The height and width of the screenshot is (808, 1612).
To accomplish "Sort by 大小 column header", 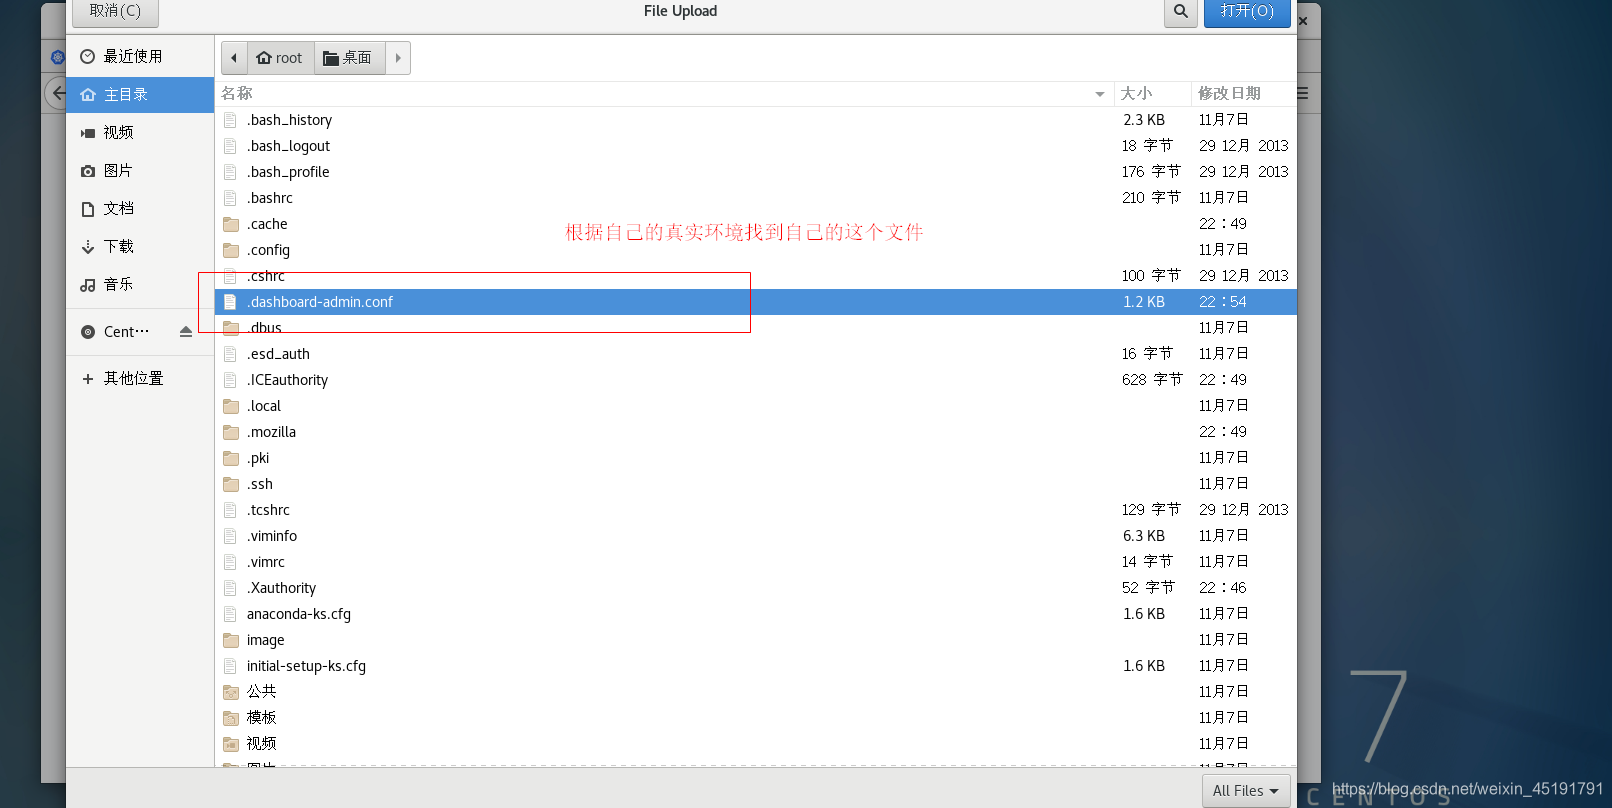I will 1152,93.
